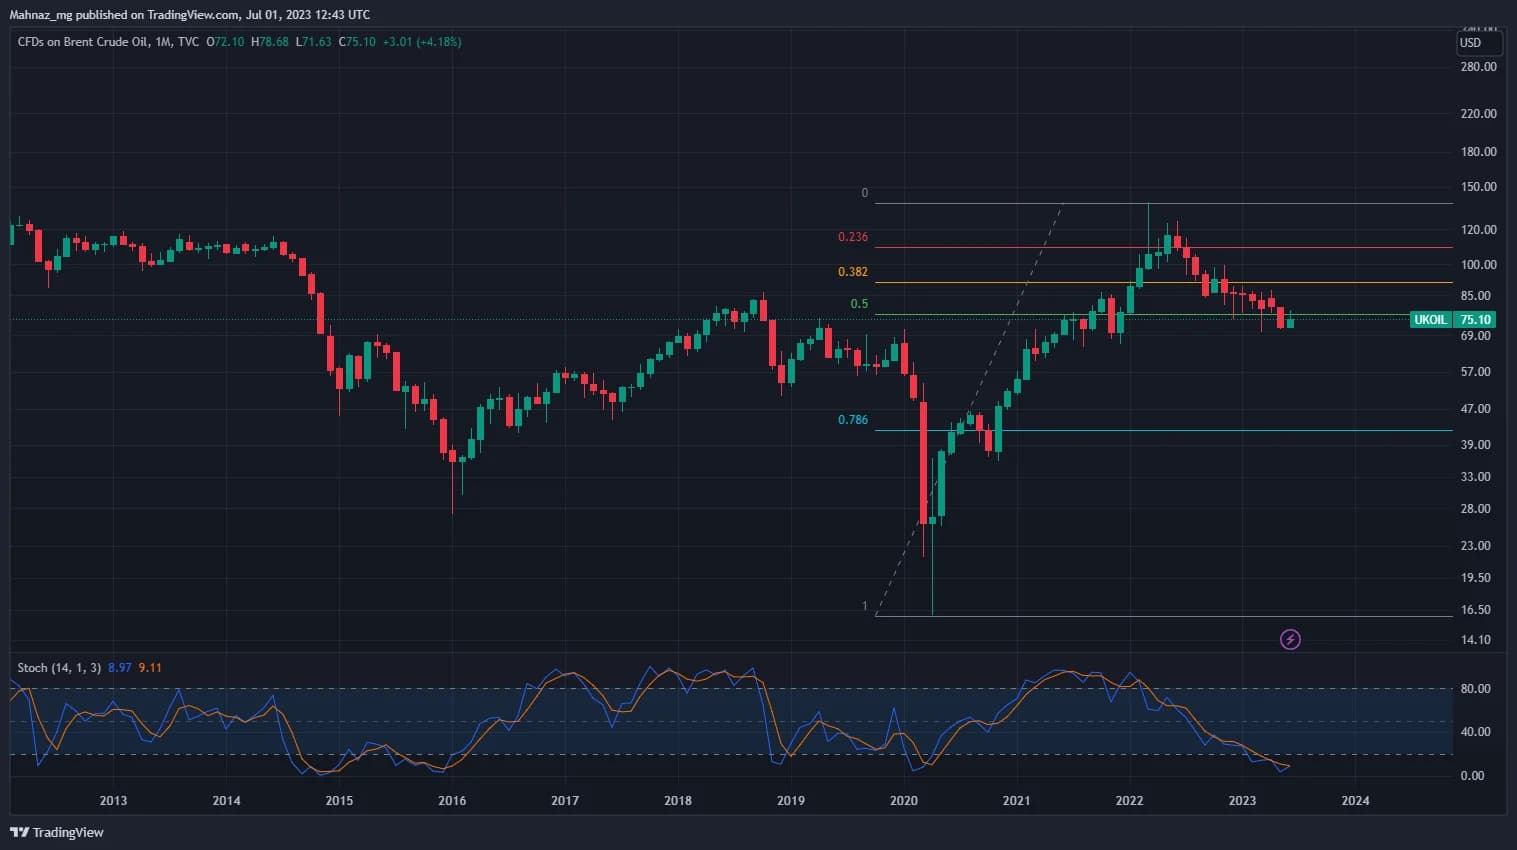Click 23.00 on the price axis
The height and width of the screenshot is (850, 1517).
[1475, 546]
